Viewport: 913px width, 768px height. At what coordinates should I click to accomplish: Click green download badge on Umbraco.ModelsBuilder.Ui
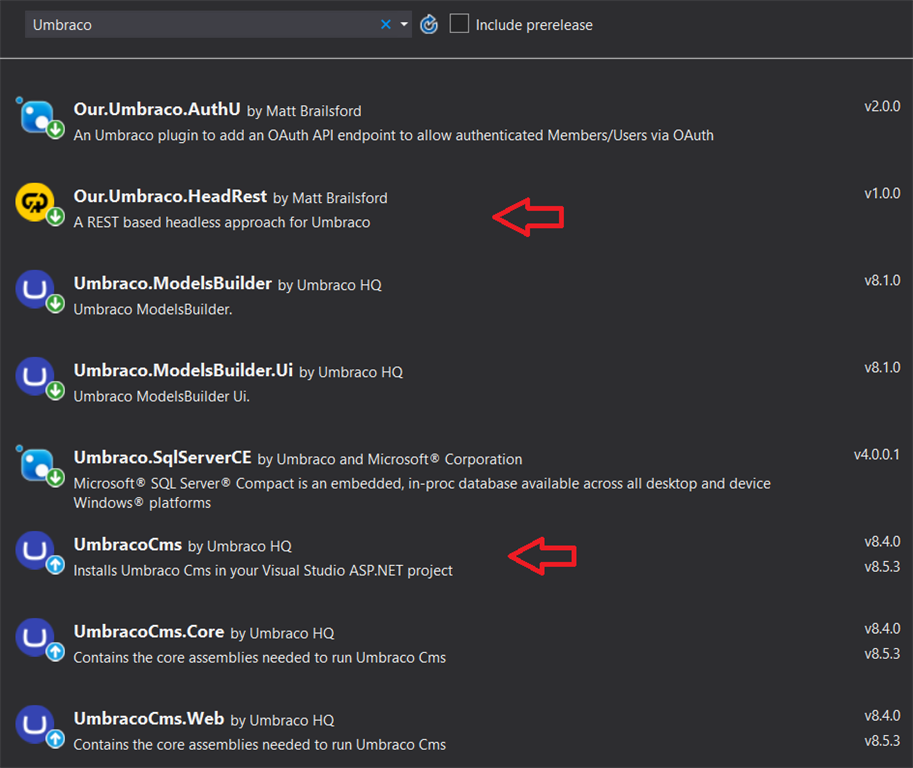[55, 391]
